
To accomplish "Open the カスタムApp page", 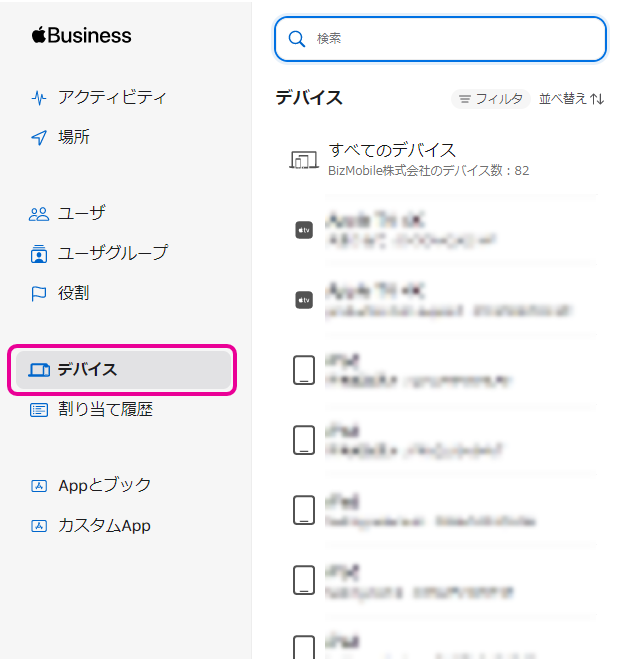I will pos(104,526).
